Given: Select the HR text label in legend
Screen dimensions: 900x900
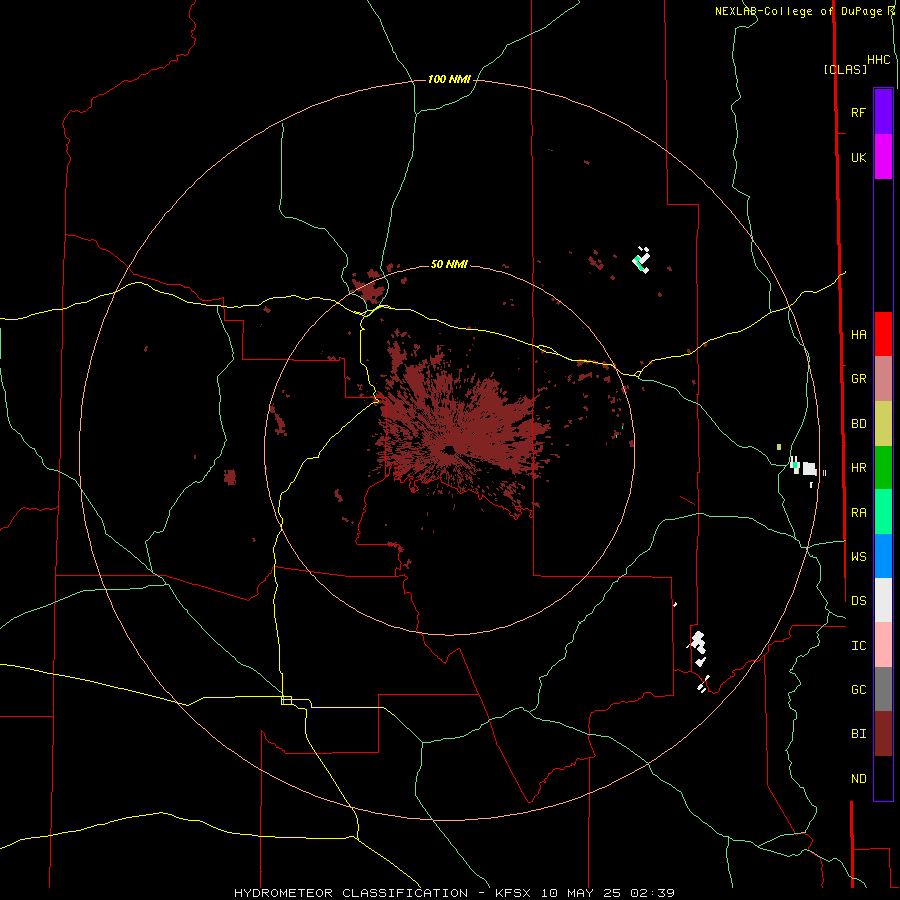Looking at the screenshot, I should click(858, 468).
